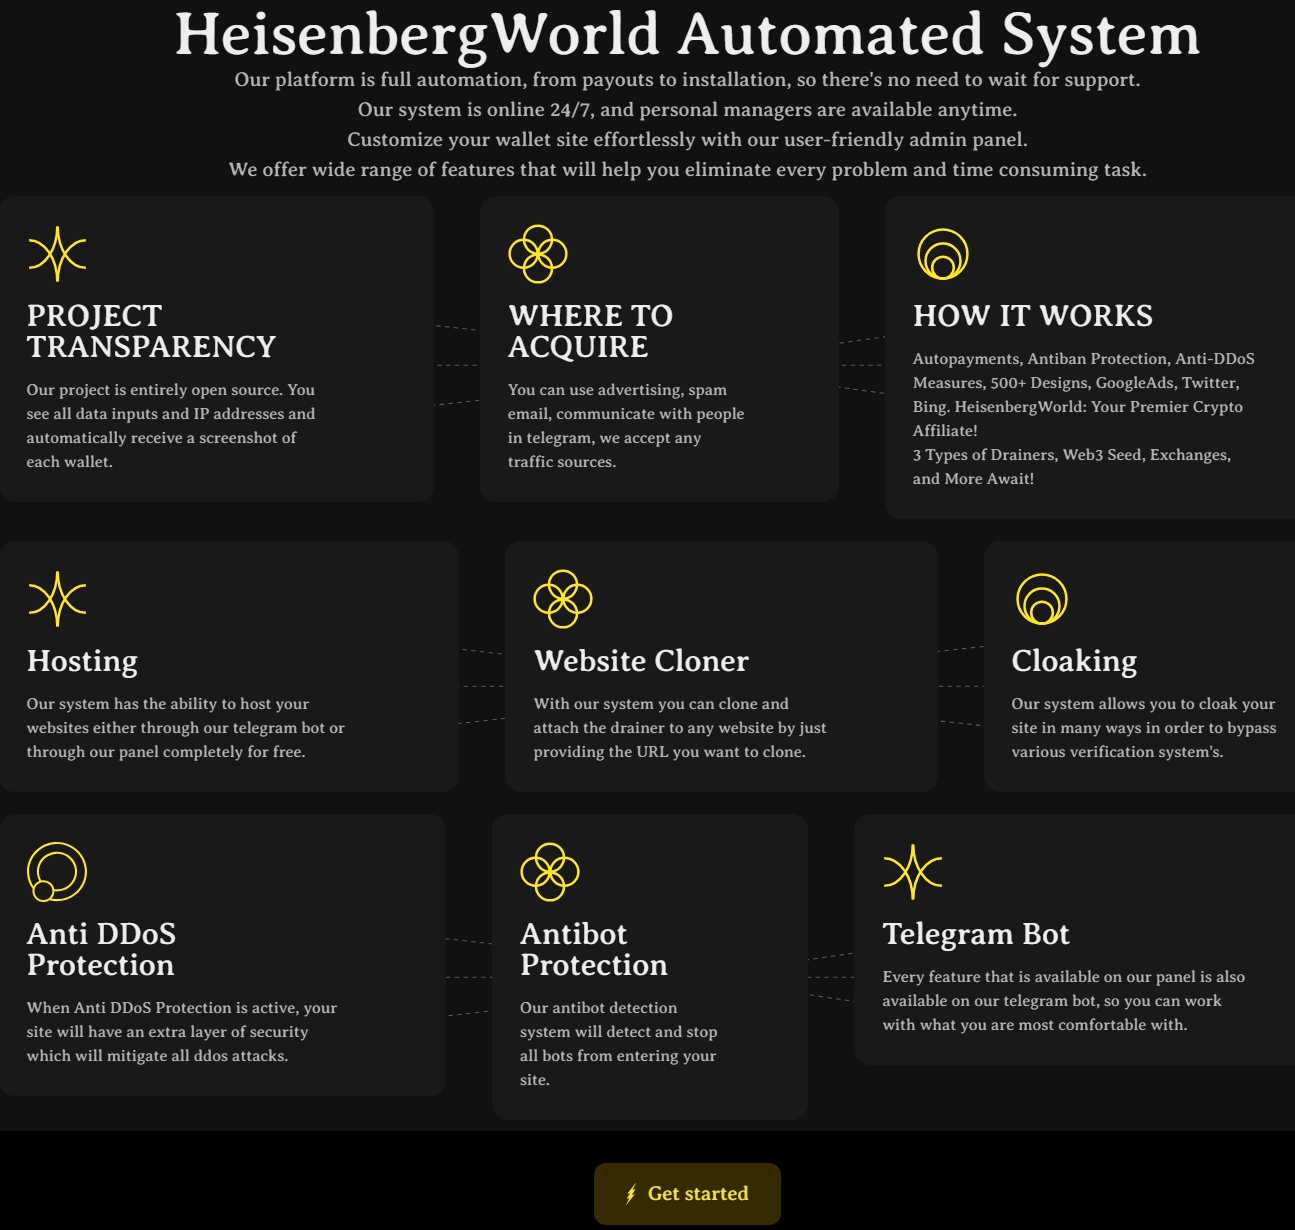Image resolution: width=1295 pixels, height=1230 pixels.
Task: Click the star icon above PROJECT TRANSPARENCY
Action: point(57,254)
